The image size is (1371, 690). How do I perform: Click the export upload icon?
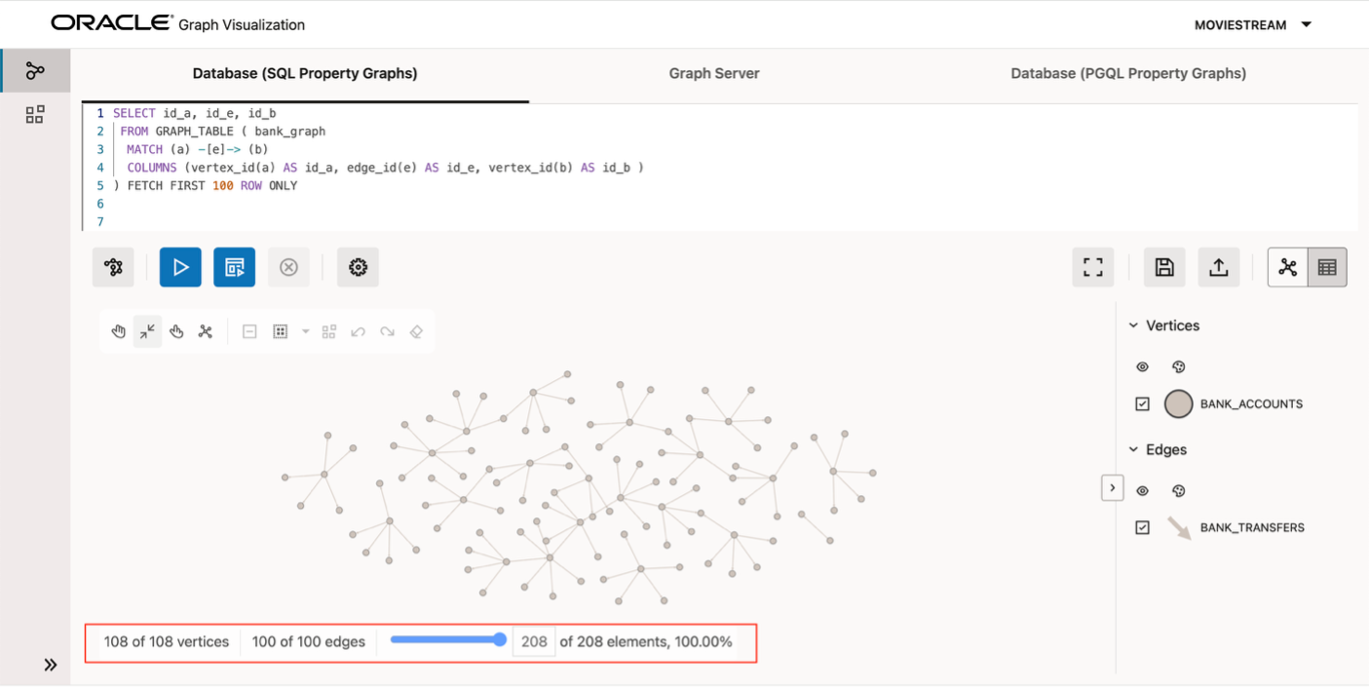1218,267
